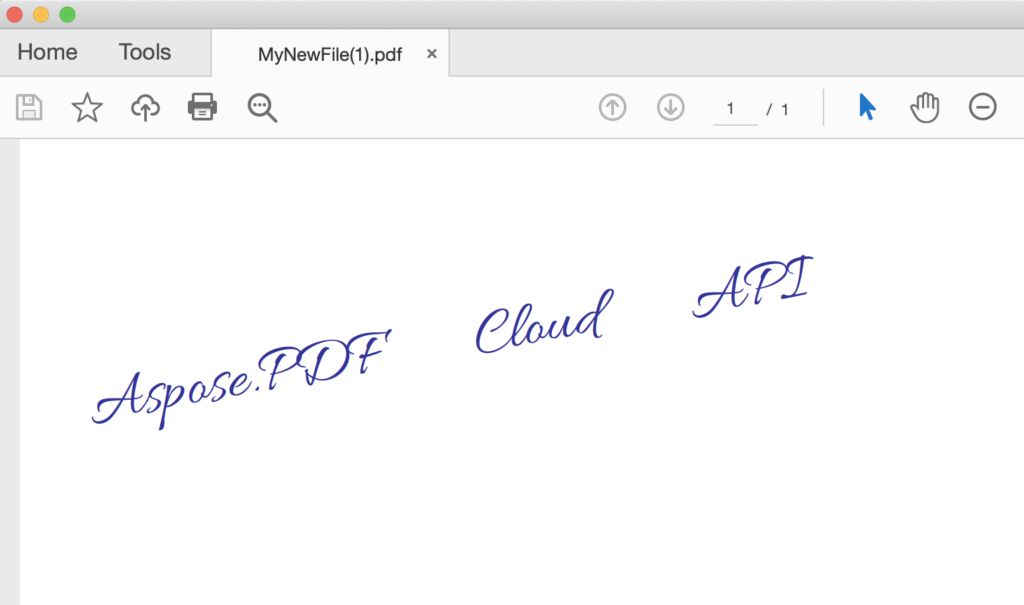
Task: Go to next page with down arrow
Action: point(671,107)
